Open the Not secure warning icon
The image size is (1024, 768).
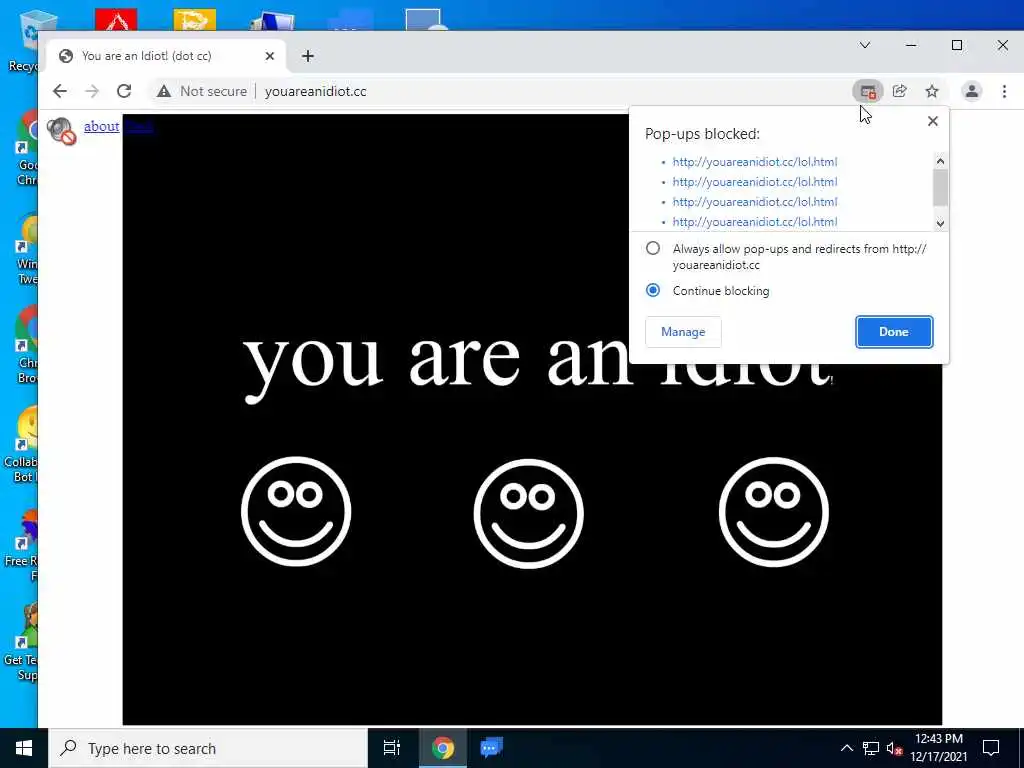tap(164, 91)
